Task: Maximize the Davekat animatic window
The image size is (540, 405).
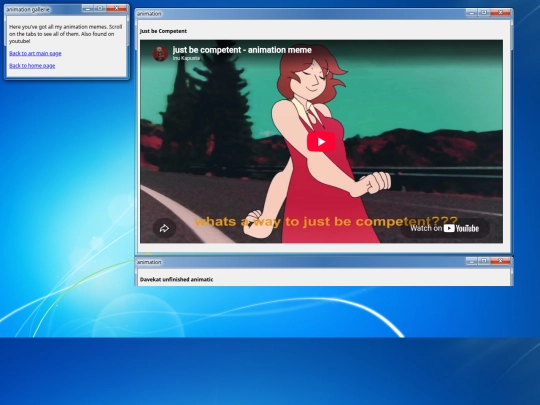Action: (484, 261)
